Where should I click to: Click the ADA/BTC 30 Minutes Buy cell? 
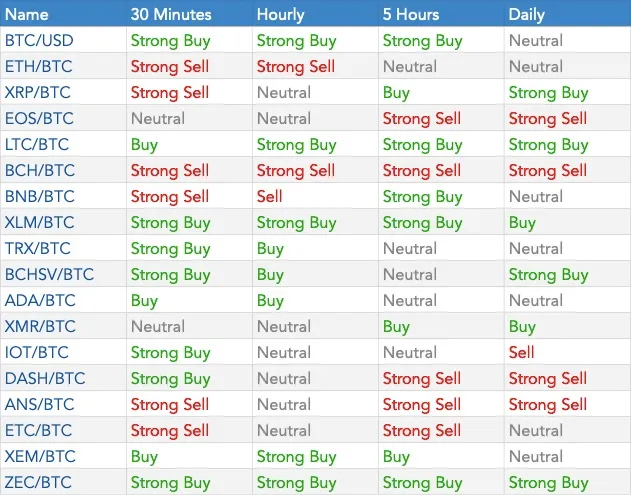144,301
